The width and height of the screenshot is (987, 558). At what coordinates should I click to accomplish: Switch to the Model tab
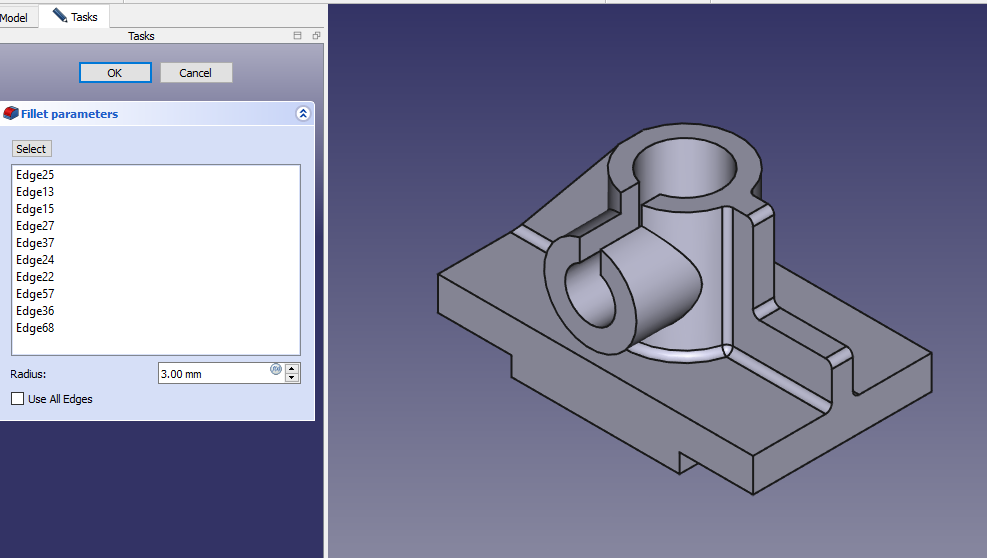click(14, 17)
